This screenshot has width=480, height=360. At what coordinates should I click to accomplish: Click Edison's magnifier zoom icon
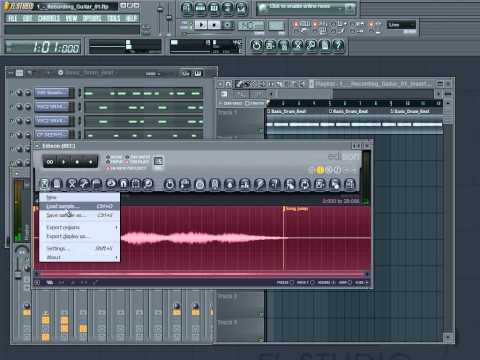point(148,184)
